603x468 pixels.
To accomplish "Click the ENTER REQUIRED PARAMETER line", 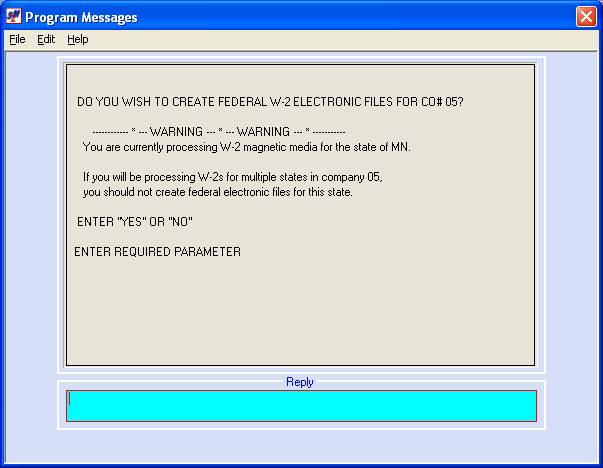I will [x=157, y=252].
